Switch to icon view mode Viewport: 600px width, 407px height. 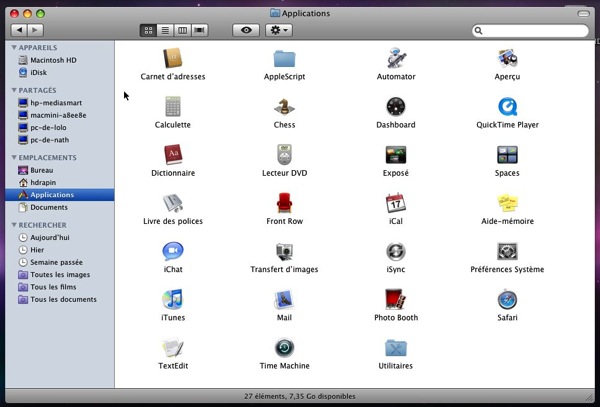coord(149,31)
